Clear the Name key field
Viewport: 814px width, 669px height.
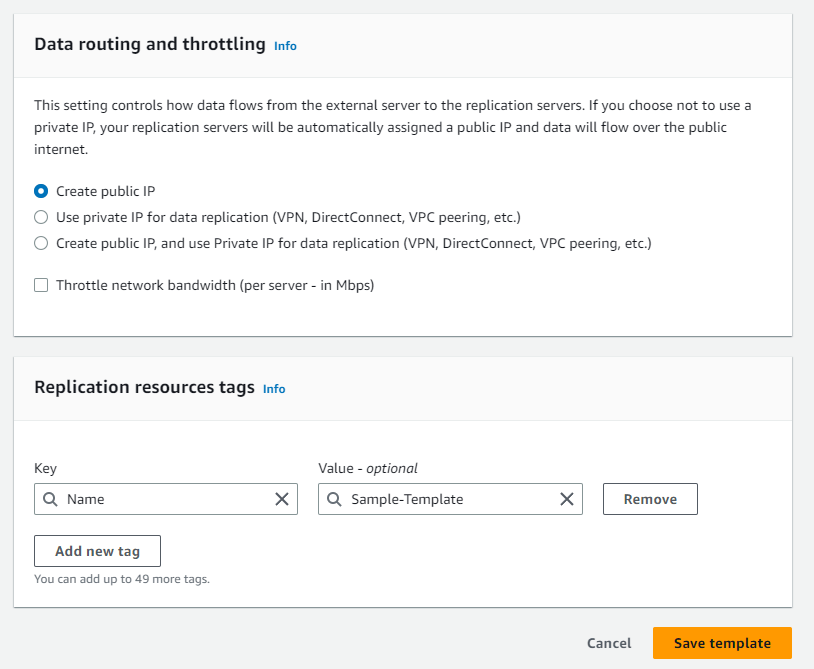[x=282, y=499]
